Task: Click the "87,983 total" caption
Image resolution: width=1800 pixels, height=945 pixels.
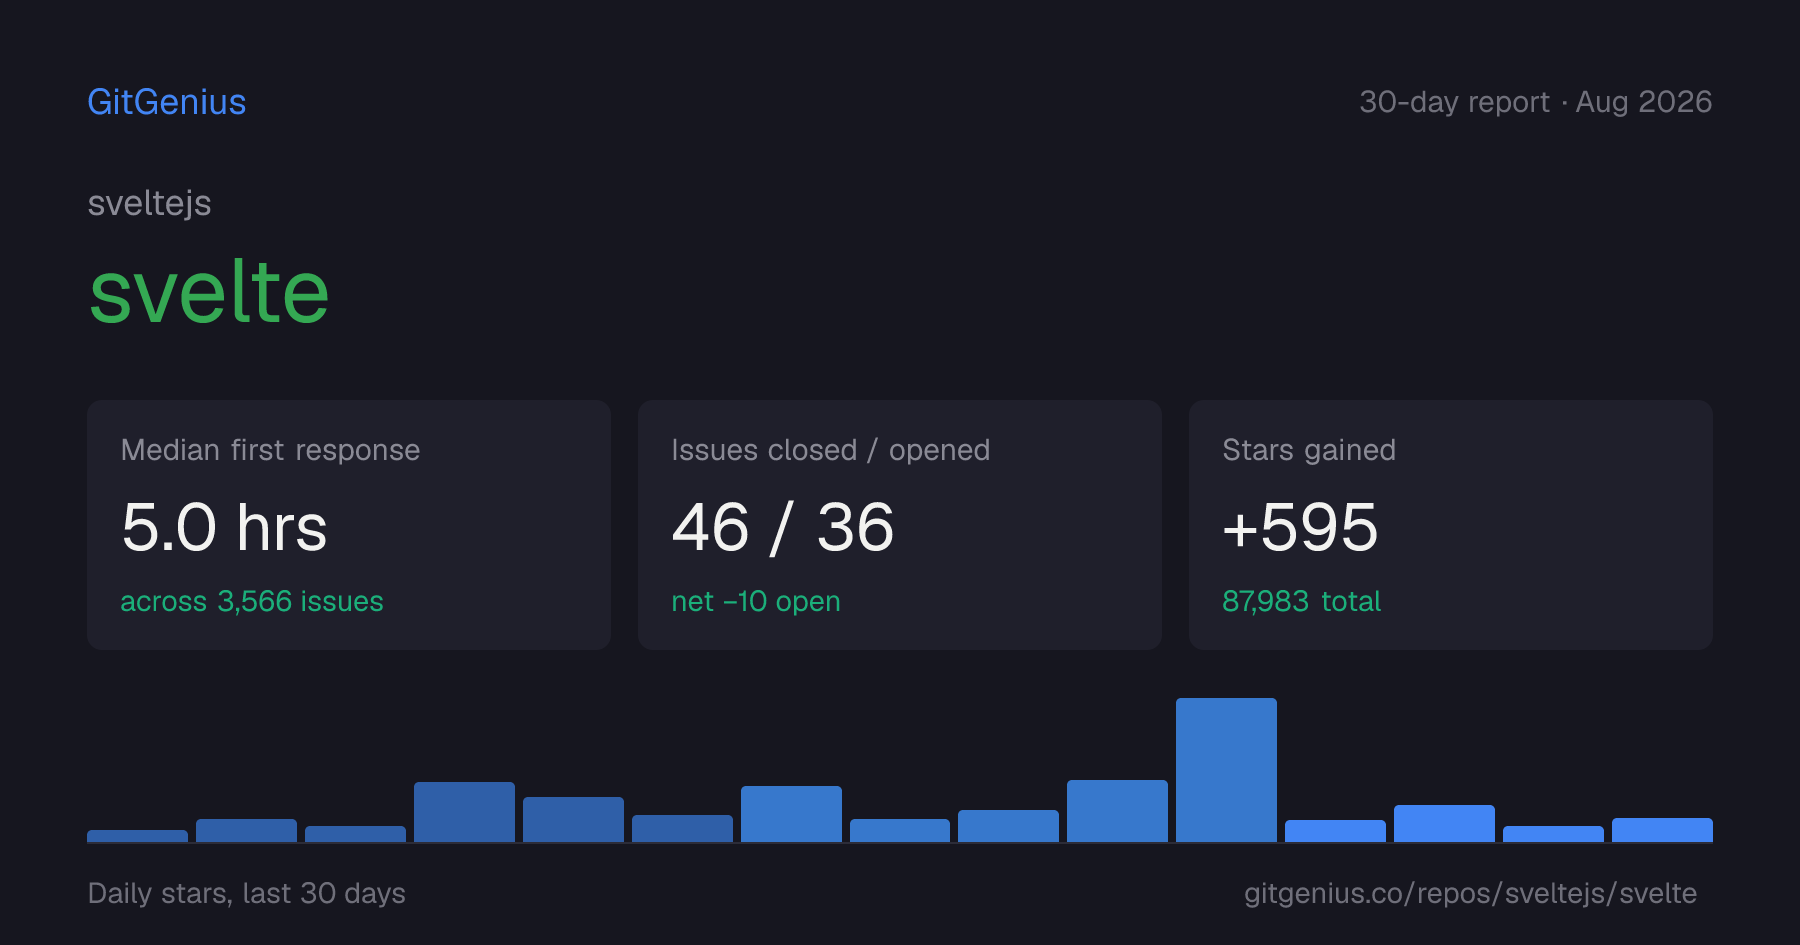Action: [x=1301, y=601]
